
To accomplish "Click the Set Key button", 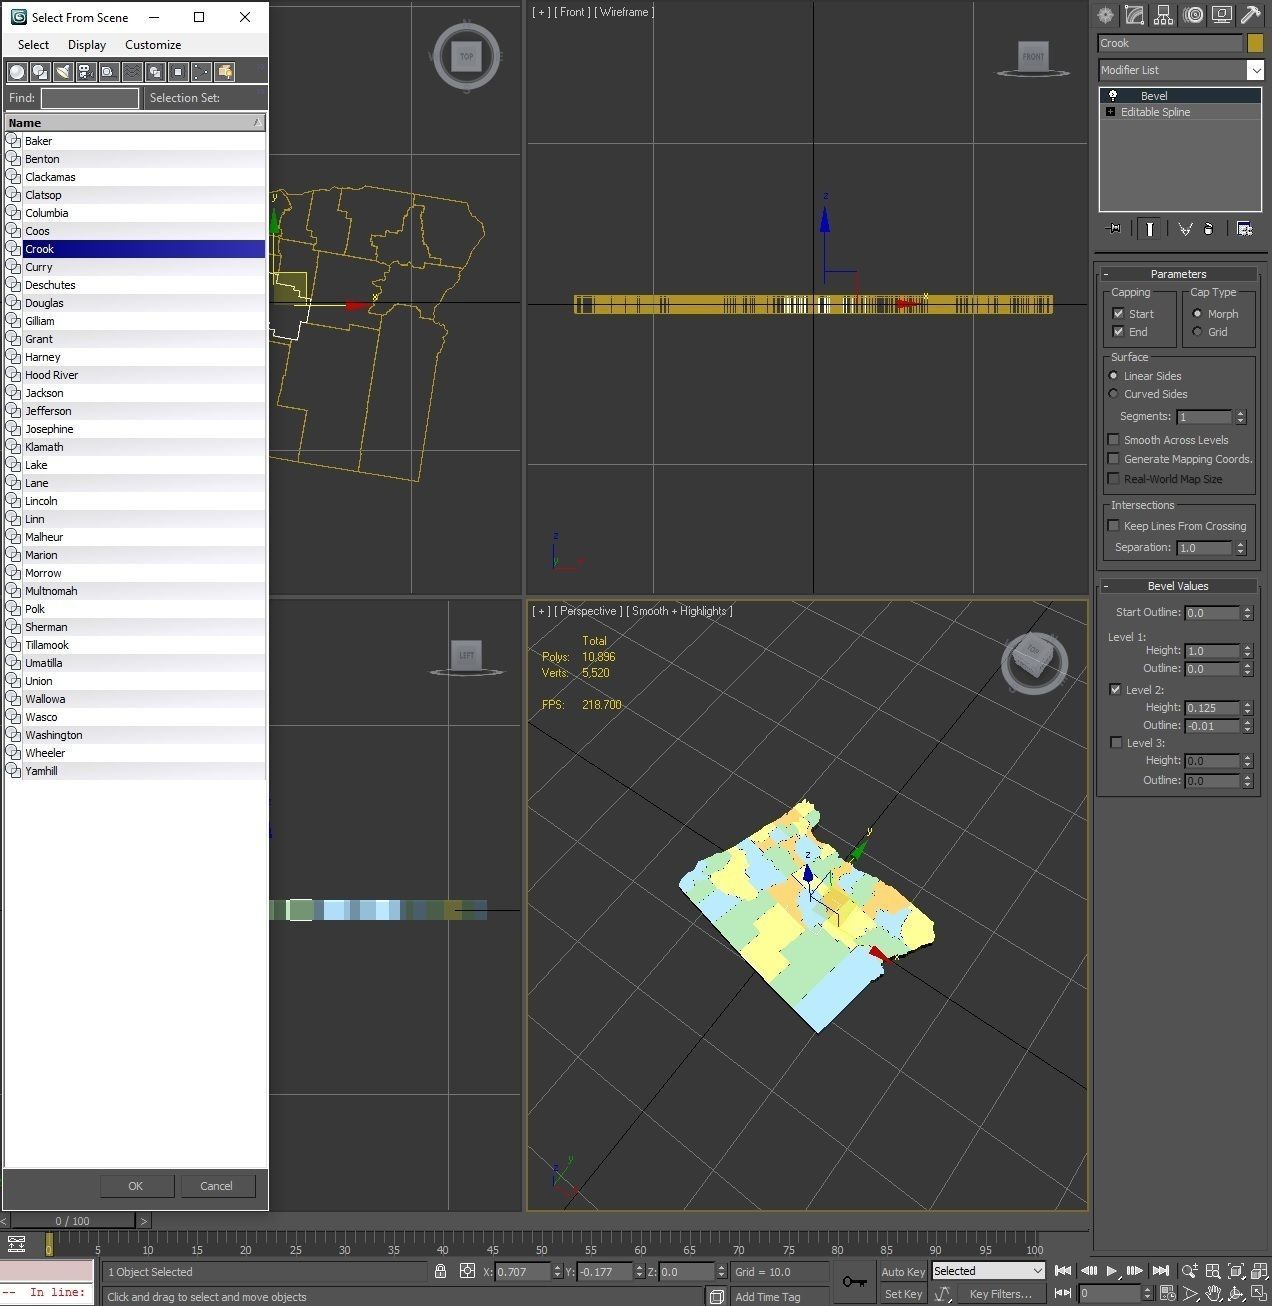I will (x=903, y=1294).
